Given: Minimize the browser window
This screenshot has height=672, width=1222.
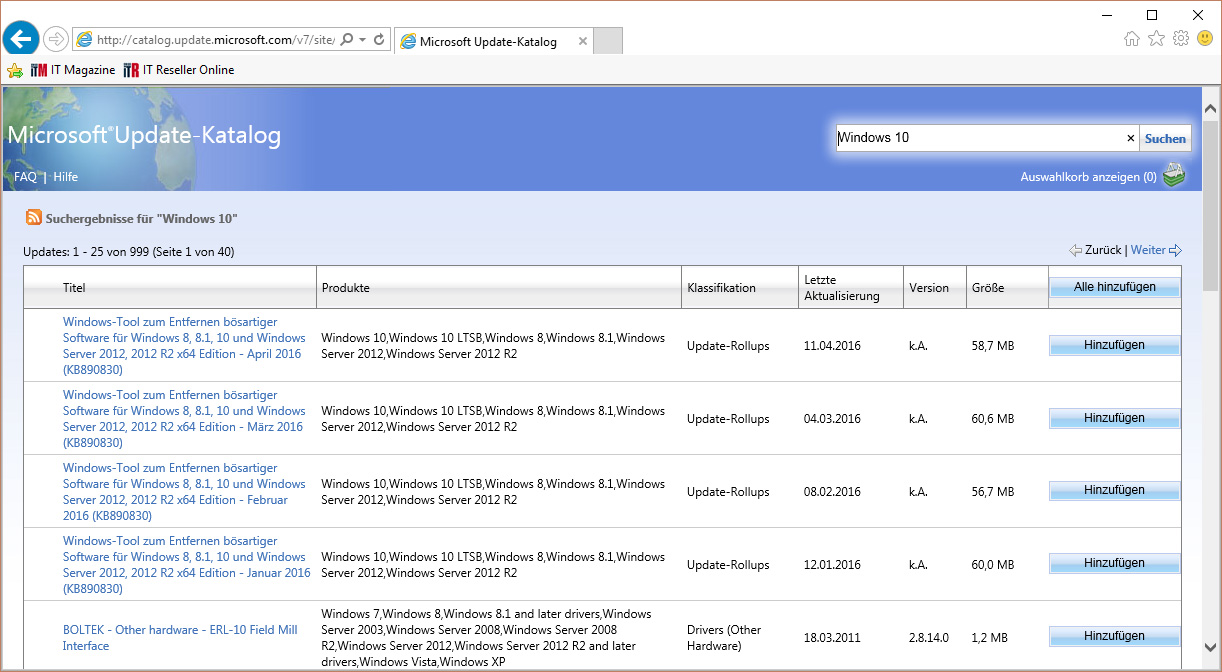Looking at the screenshot, I should click(x=1106, y=14).
